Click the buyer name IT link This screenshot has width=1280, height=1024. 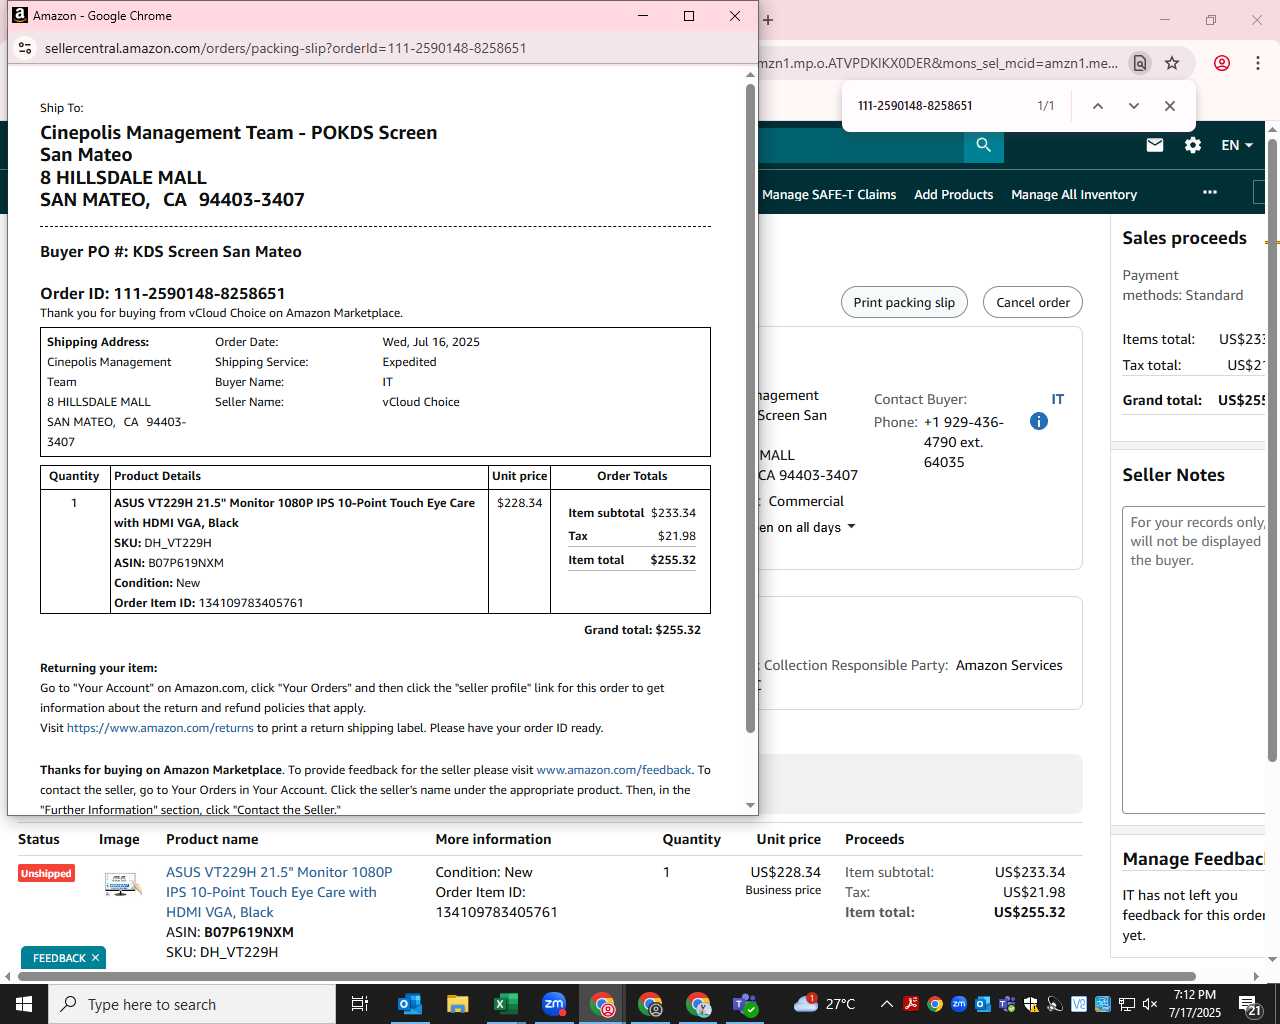coord(1058,399)
